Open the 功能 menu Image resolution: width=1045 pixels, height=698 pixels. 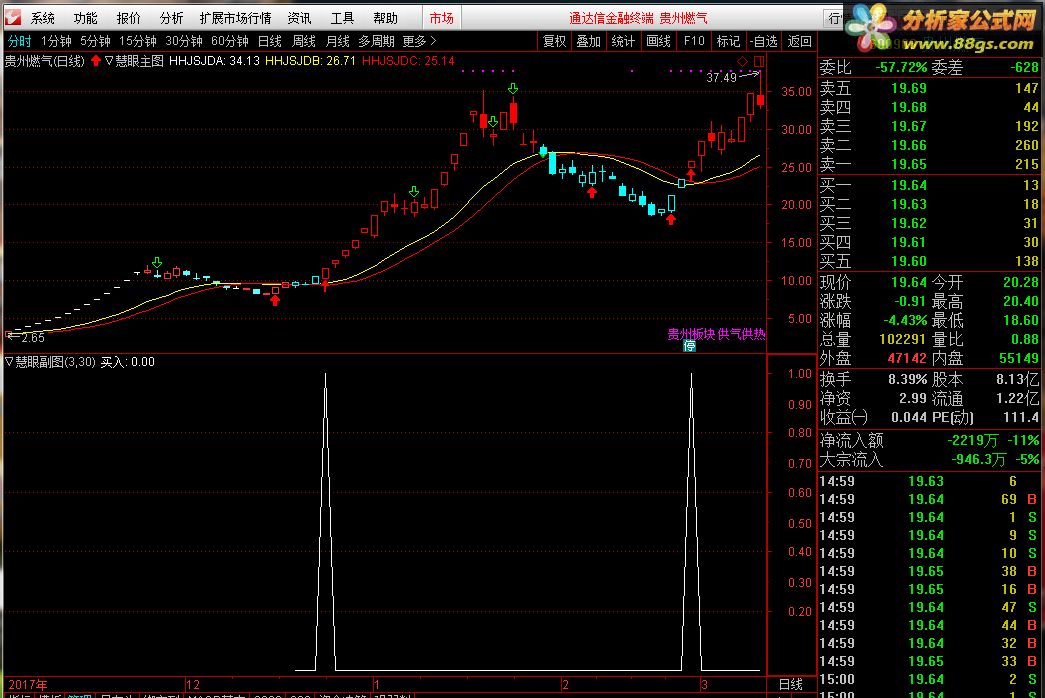(x=85, y=18)
